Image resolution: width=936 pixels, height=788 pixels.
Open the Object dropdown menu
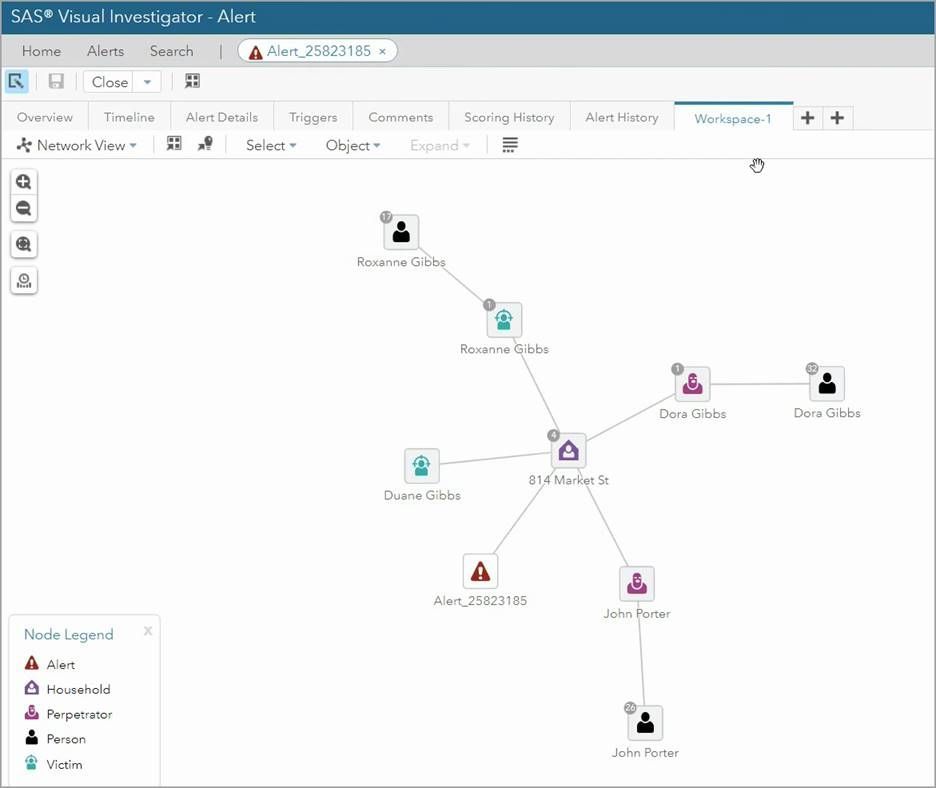353,145
